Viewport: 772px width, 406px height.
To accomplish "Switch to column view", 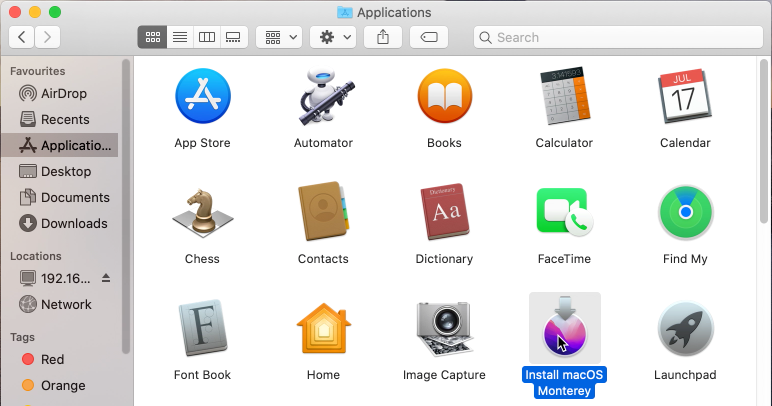I will tap(207, 37).
